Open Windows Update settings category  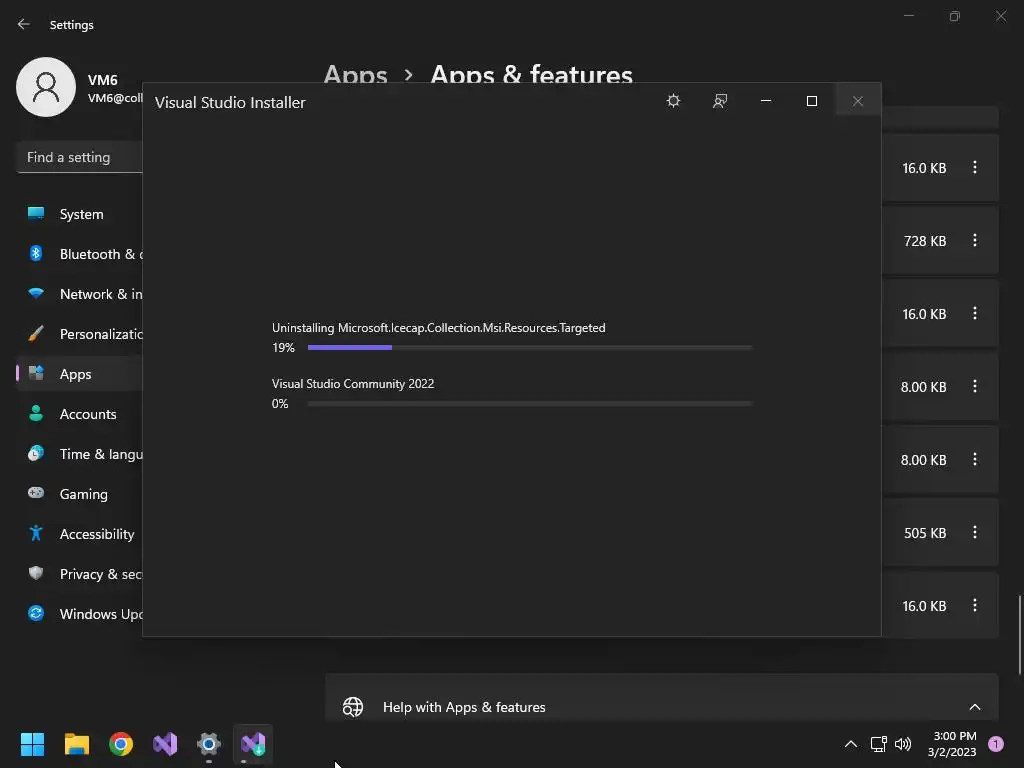pos(78,614)
